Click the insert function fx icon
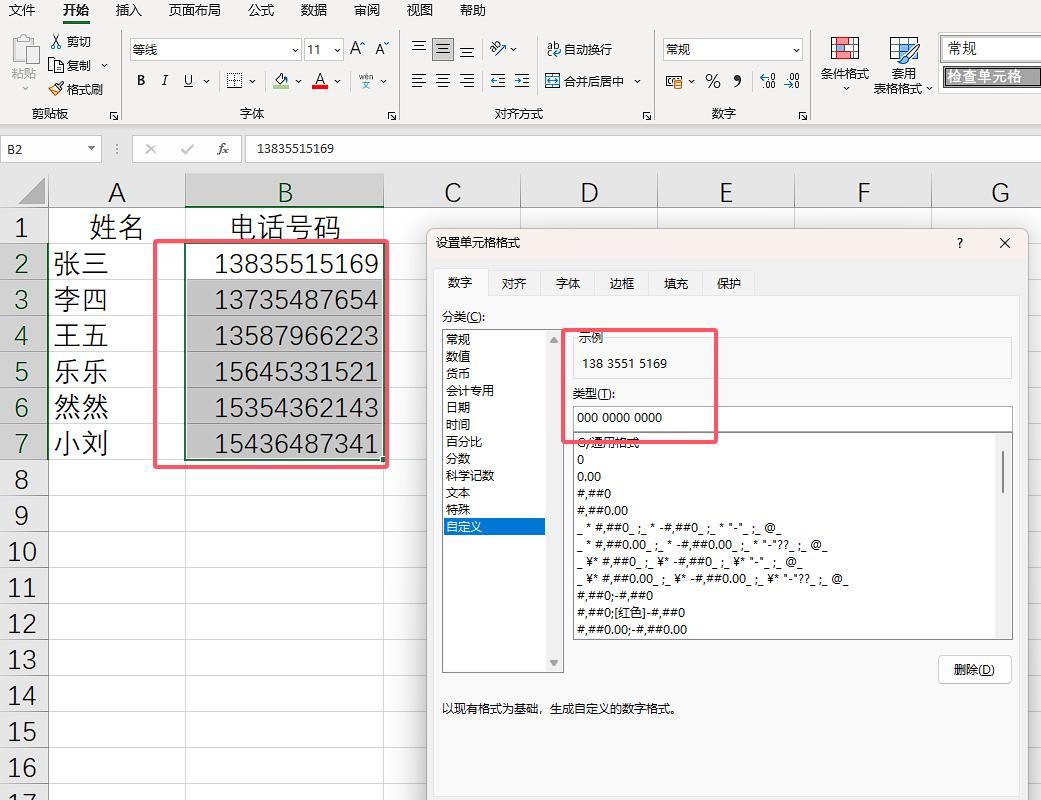 223,149
